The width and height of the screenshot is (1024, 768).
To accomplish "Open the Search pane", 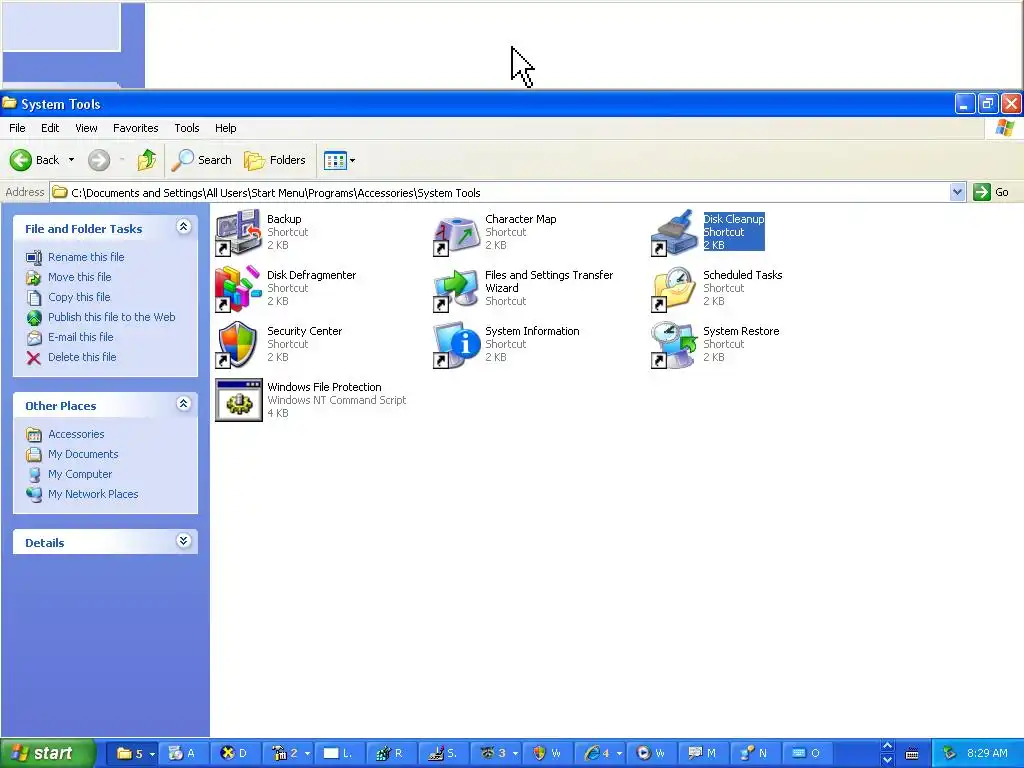I will [x=202, y=160].
